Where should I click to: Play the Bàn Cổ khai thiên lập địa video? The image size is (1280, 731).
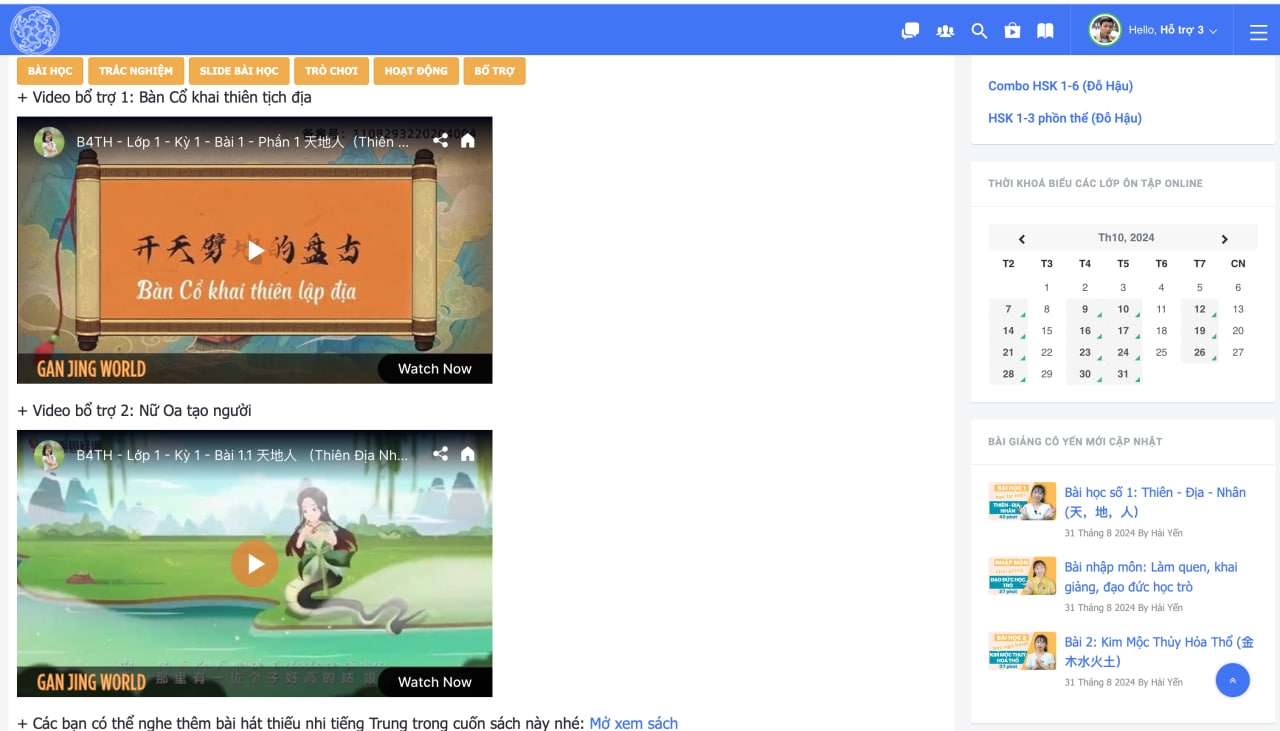click(x=255, y=250)
